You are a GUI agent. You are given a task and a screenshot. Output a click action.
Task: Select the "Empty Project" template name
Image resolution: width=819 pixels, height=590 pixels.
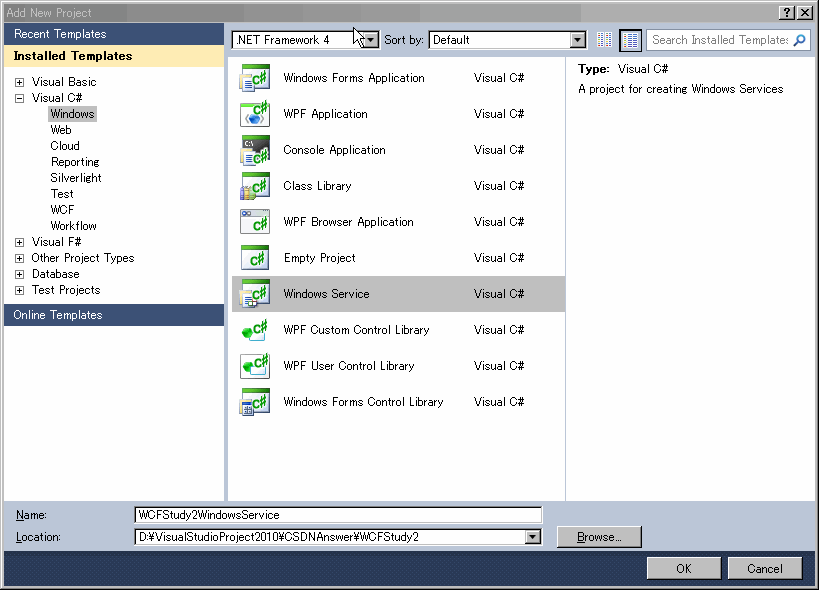click(x=320, y=258)
